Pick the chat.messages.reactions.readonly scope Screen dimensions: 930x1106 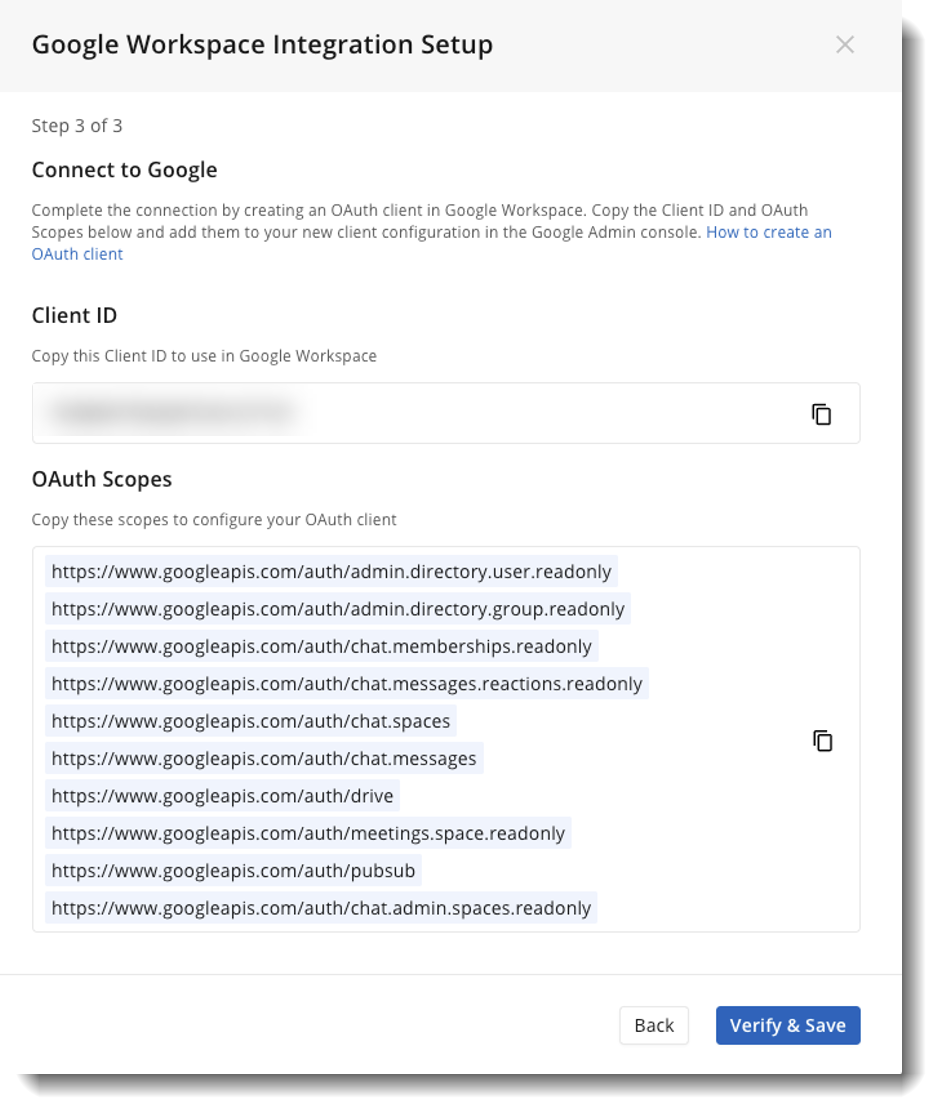click(346, 684)
